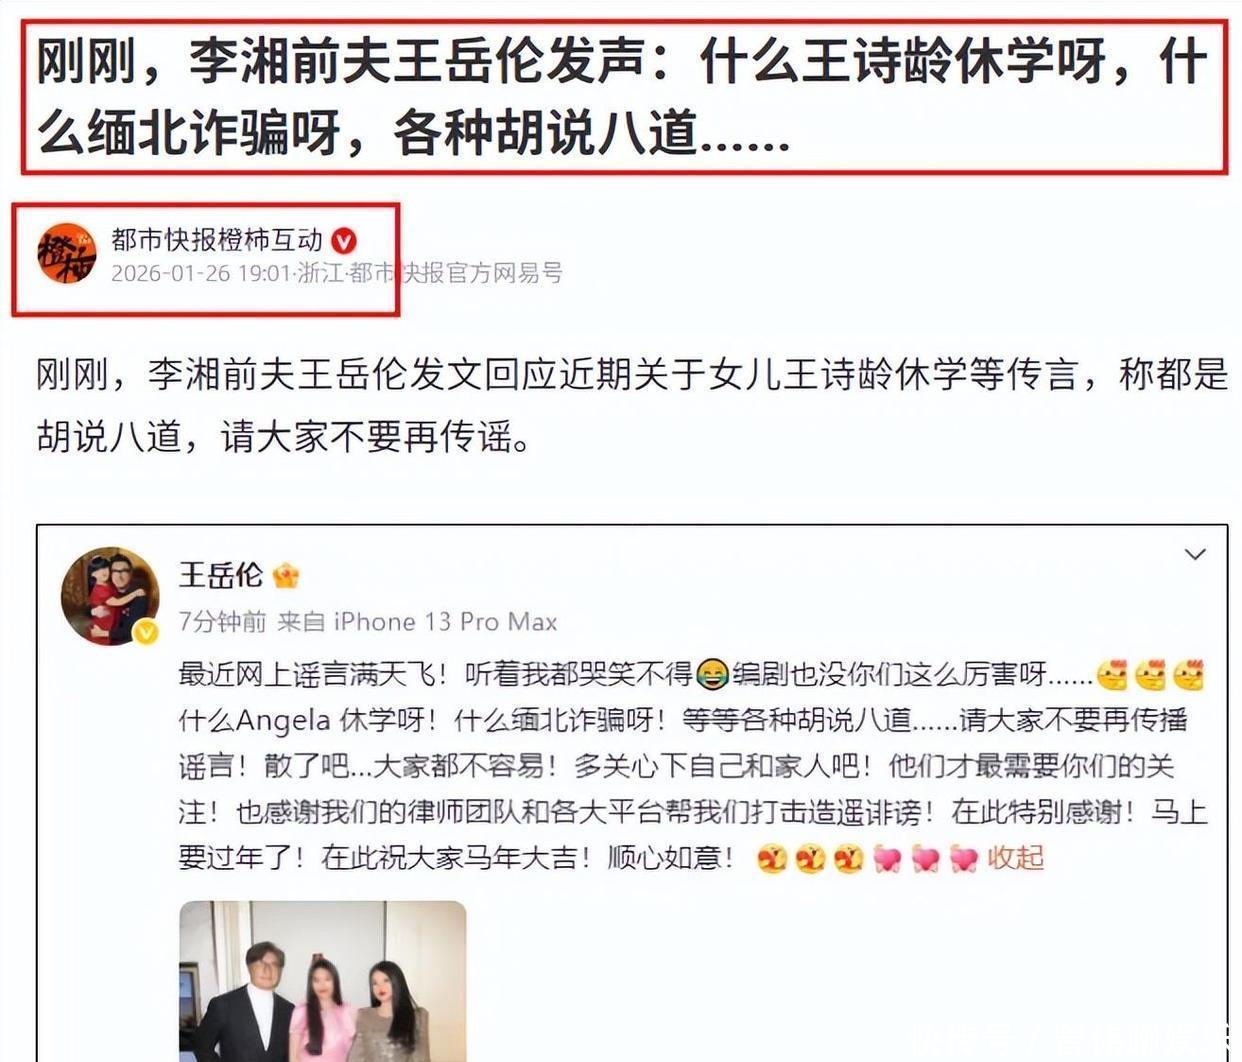Click the last pink heart emoji
Viewport: 1242px width, 1062px height.
tap(963, 858)
